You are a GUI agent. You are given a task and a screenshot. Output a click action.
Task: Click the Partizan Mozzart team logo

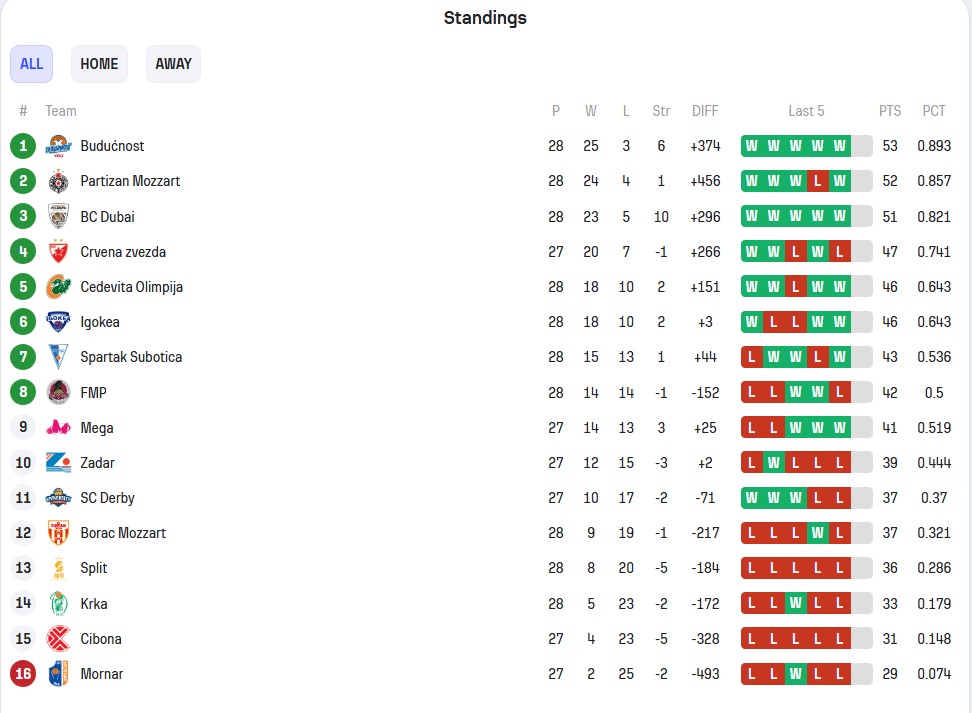point(58,181)
